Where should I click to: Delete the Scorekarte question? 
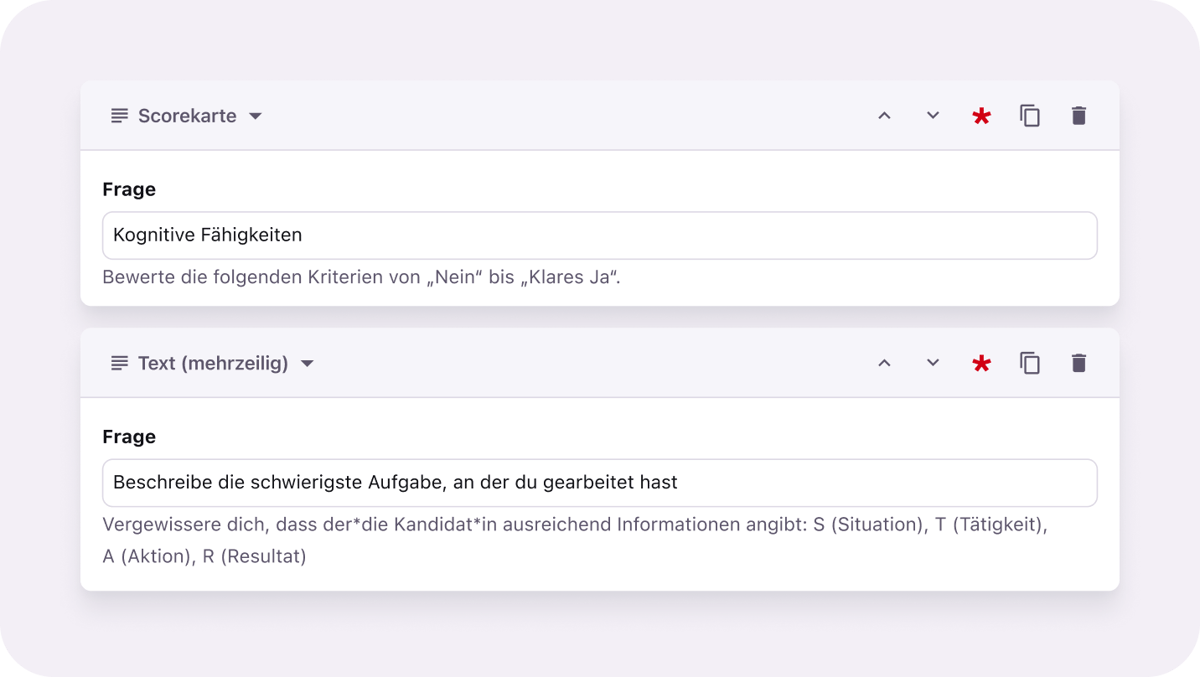click(1078, 116)
